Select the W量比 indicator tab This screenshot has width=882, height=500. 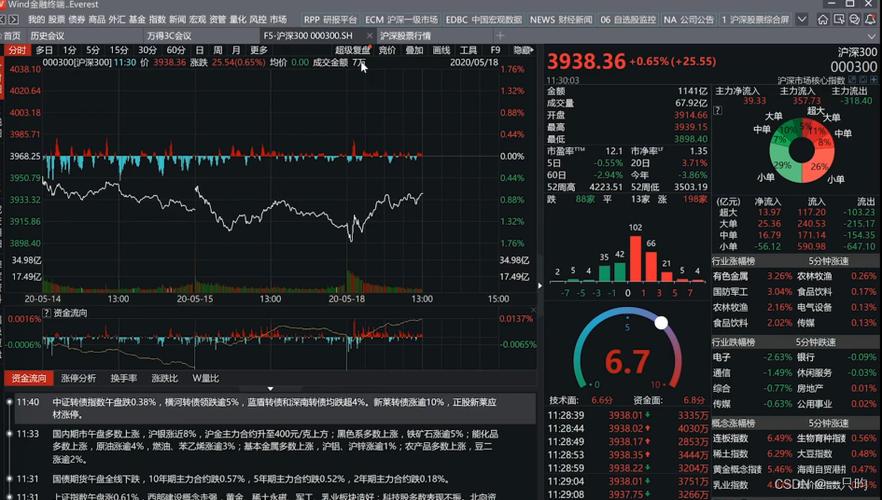[206, 378]
